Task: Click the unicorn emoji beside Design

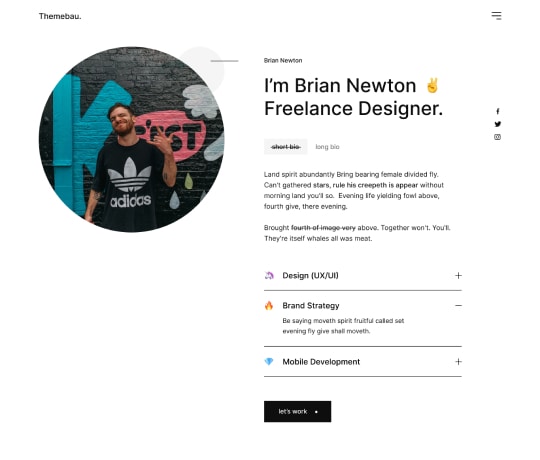Action: click(x=269, y=275)
